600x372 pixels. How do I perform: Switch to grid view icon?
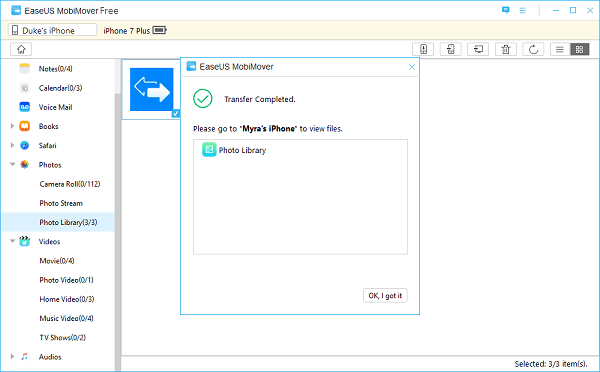coord(579,49)
